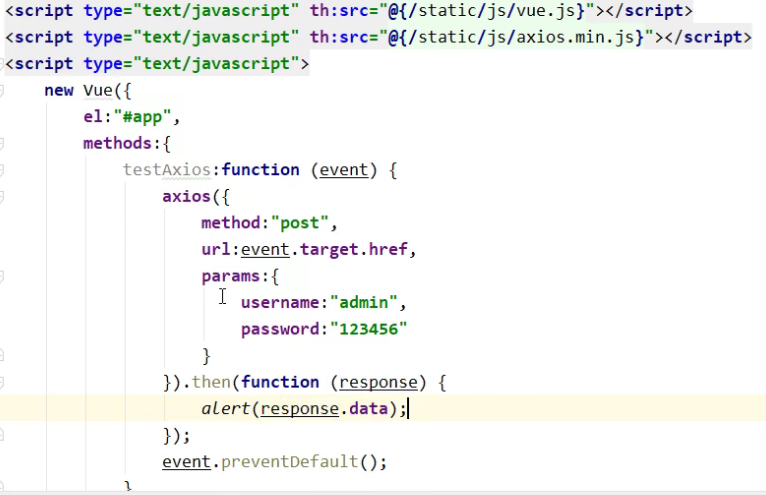Click the "password" key
Screen dimensions: 766x495
pos(280,329)
